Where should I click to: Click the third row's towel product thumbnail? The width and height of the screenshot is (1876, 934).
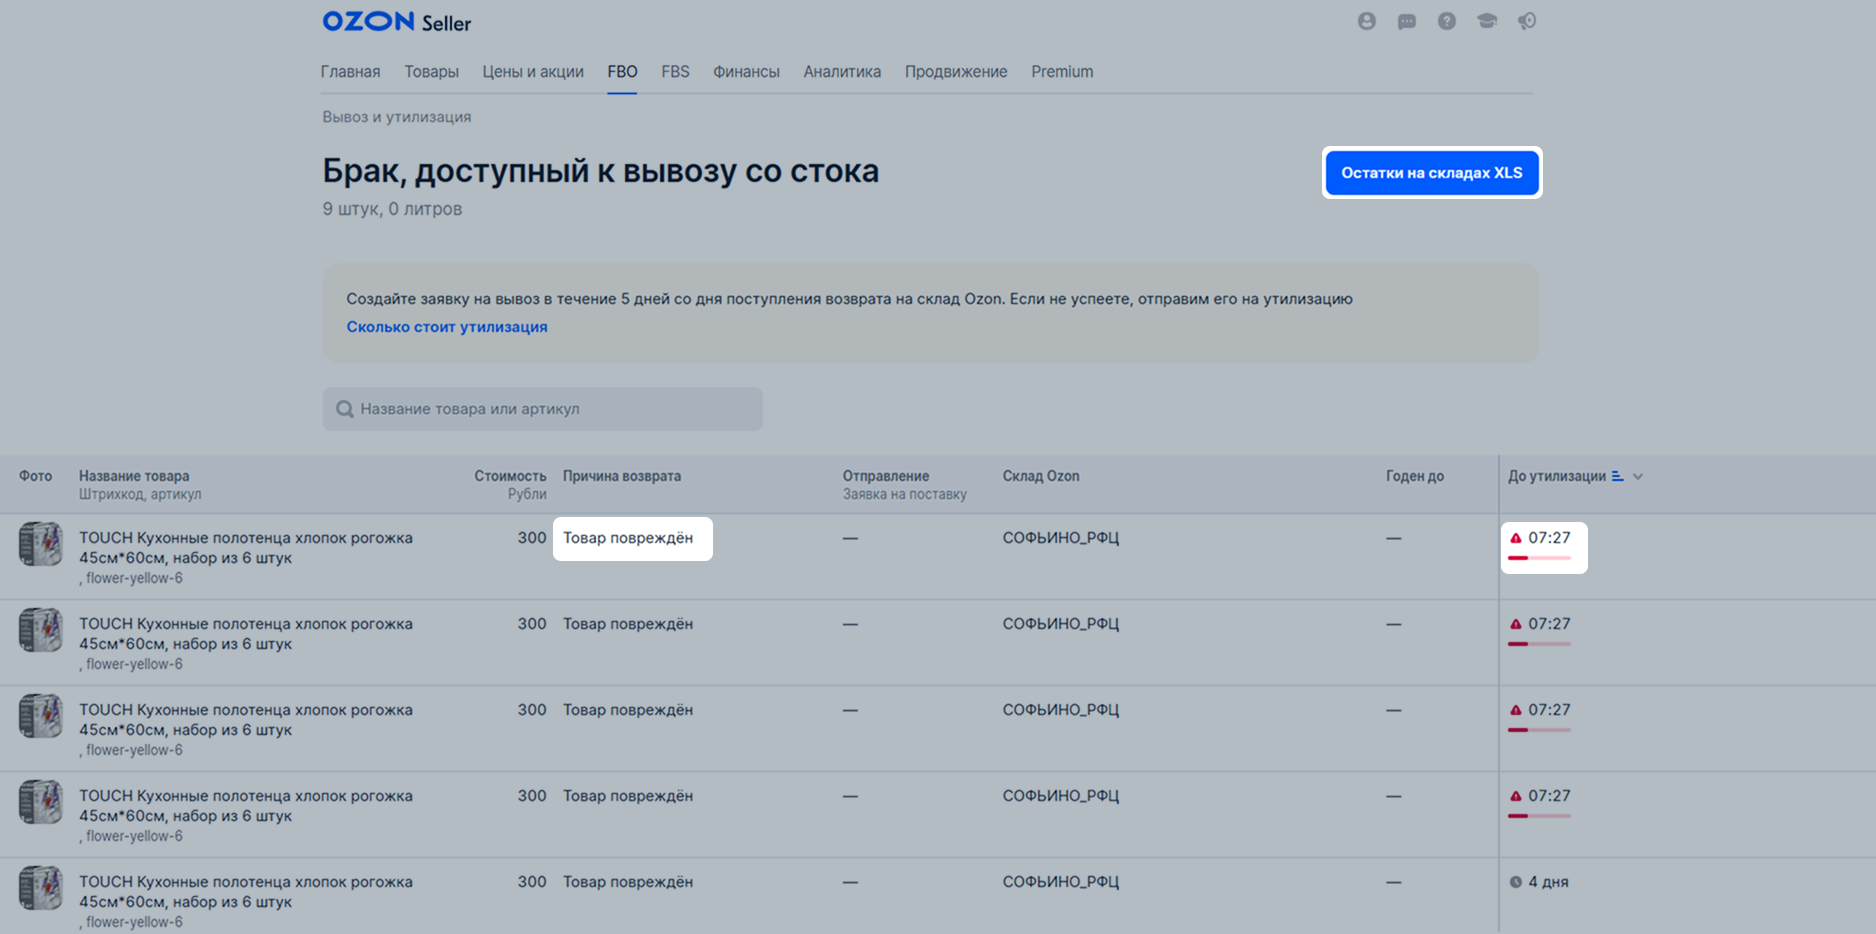(x=40, y=716)
